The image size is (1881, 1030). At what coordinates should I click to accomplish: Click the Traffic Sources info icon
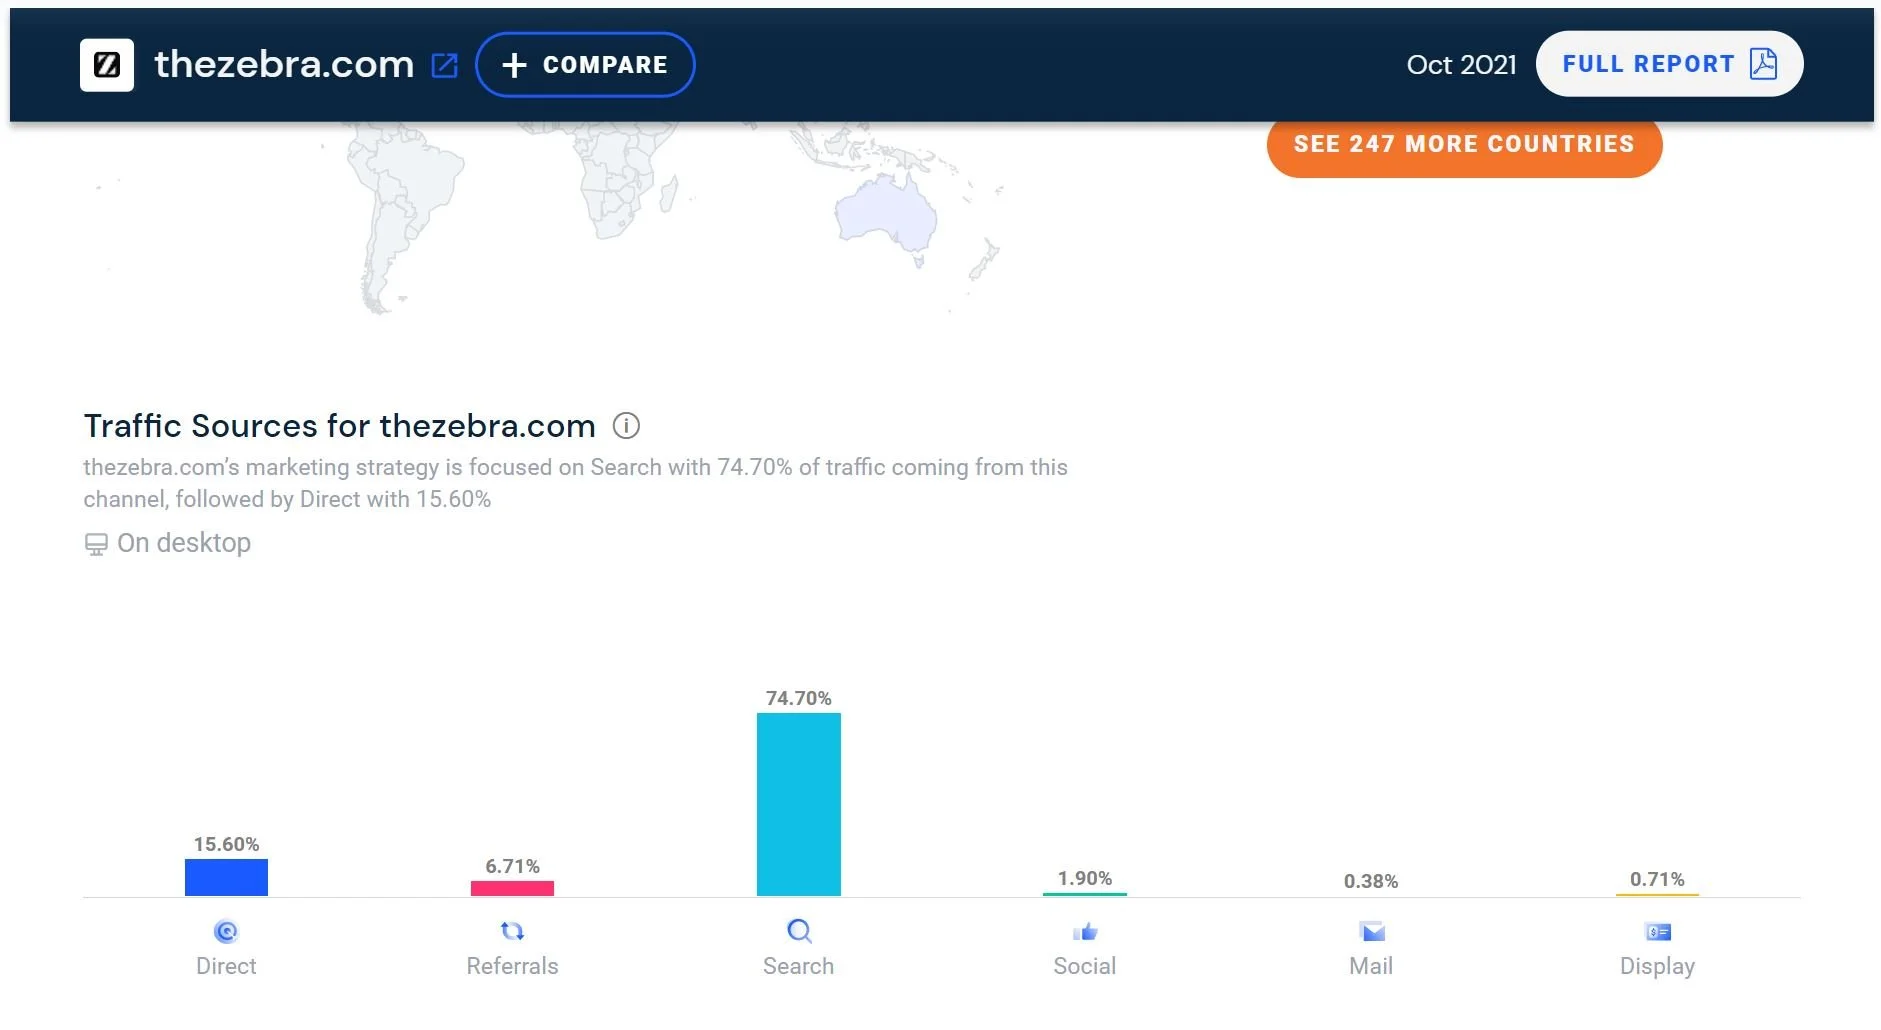[626, 426]
